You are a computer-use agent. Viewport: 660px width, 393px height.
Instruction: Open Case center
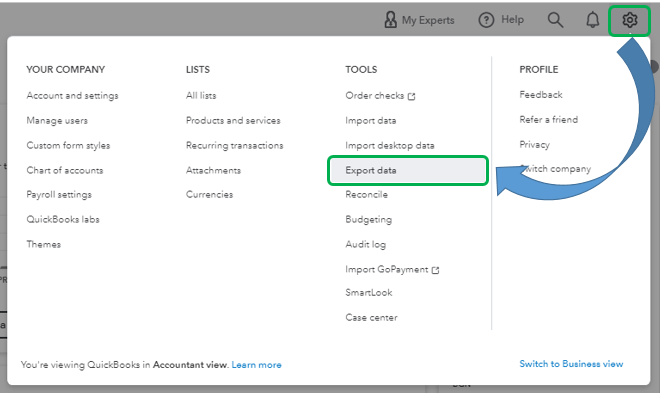click(x=371, y=317)
